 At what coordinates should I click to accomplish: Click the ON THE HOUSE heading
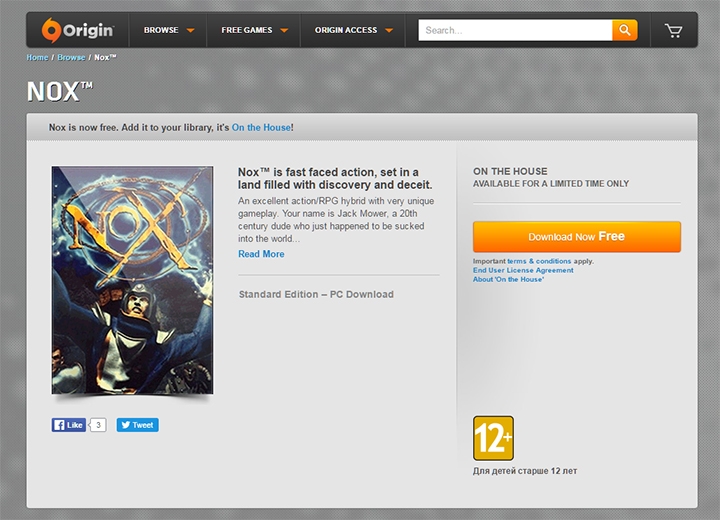tap(510, 171)
